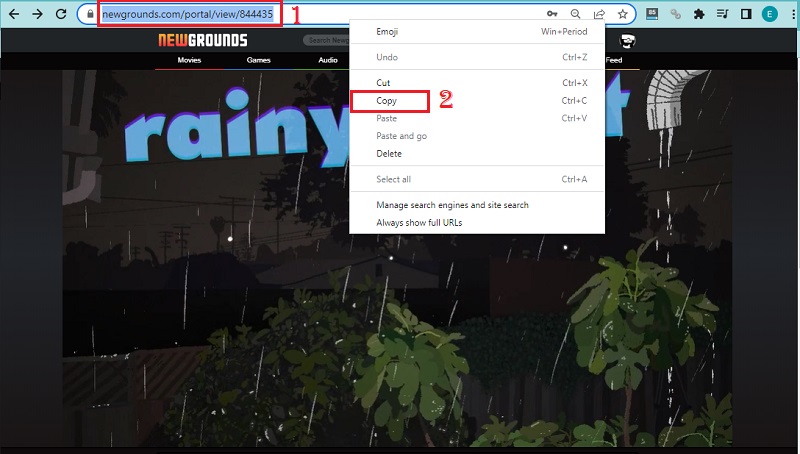Open the profile avatar labeled E
Image resolution: width=800 pixels, height=454 pixels.
coord(769,14)
